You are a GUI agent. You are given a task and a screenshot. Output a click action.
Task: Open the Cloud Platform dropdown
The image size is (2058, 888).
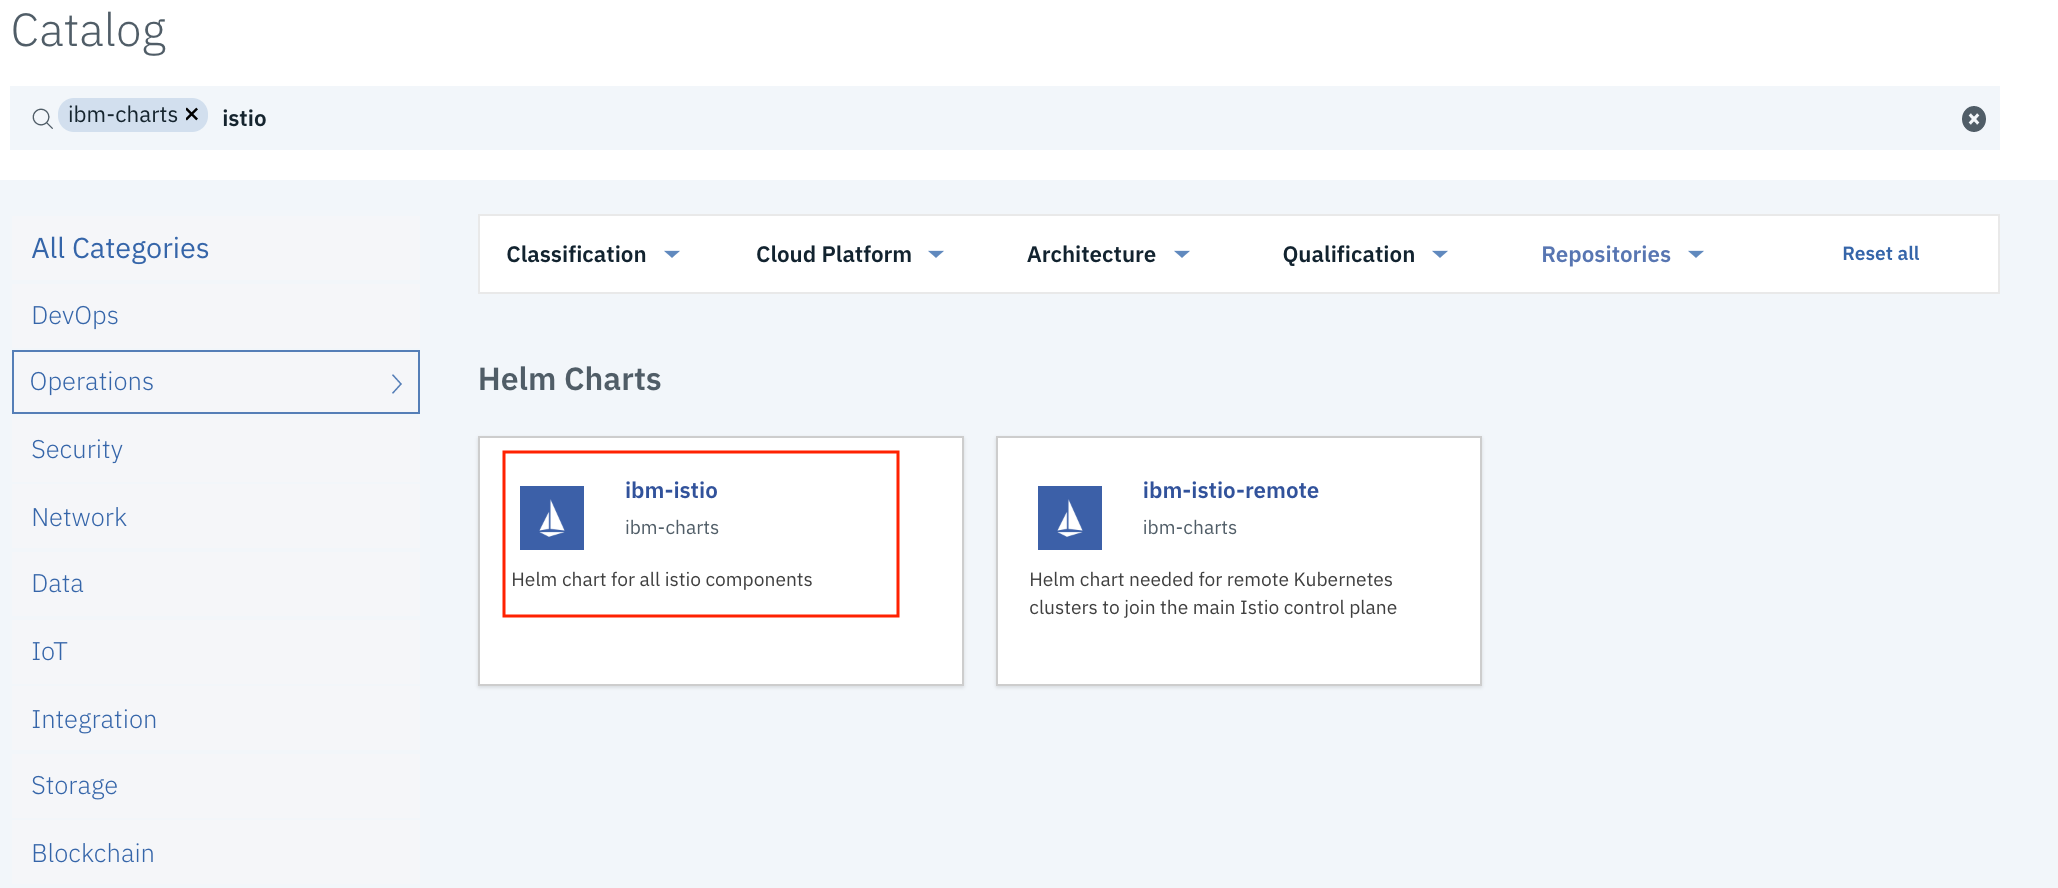(850, 254)
